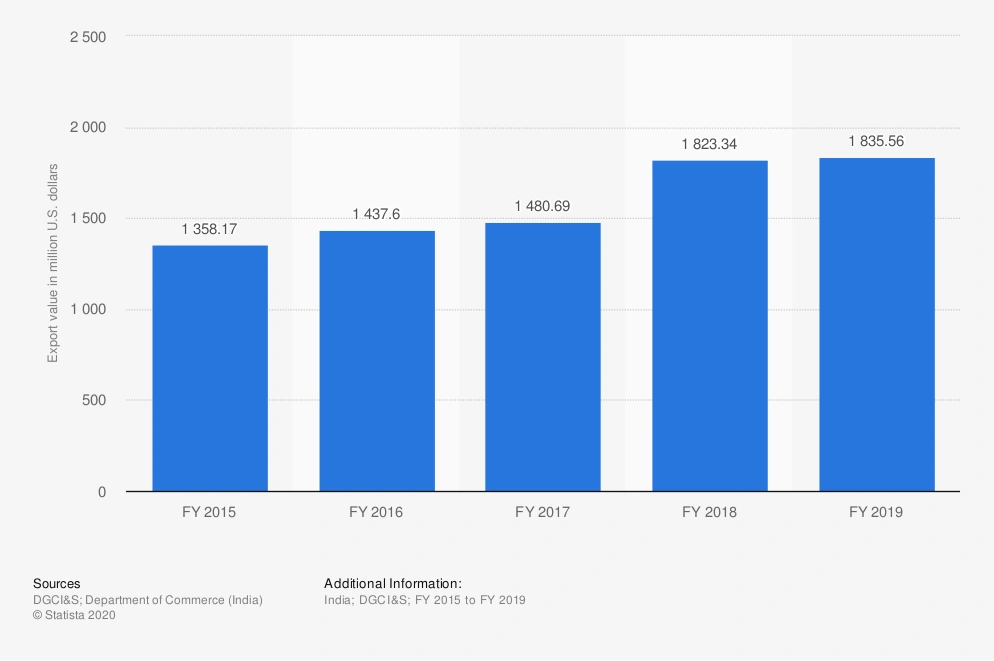Screen dimensions: 994x661
Task: Click the FY 2019 bar
Action: click(877, 324)
